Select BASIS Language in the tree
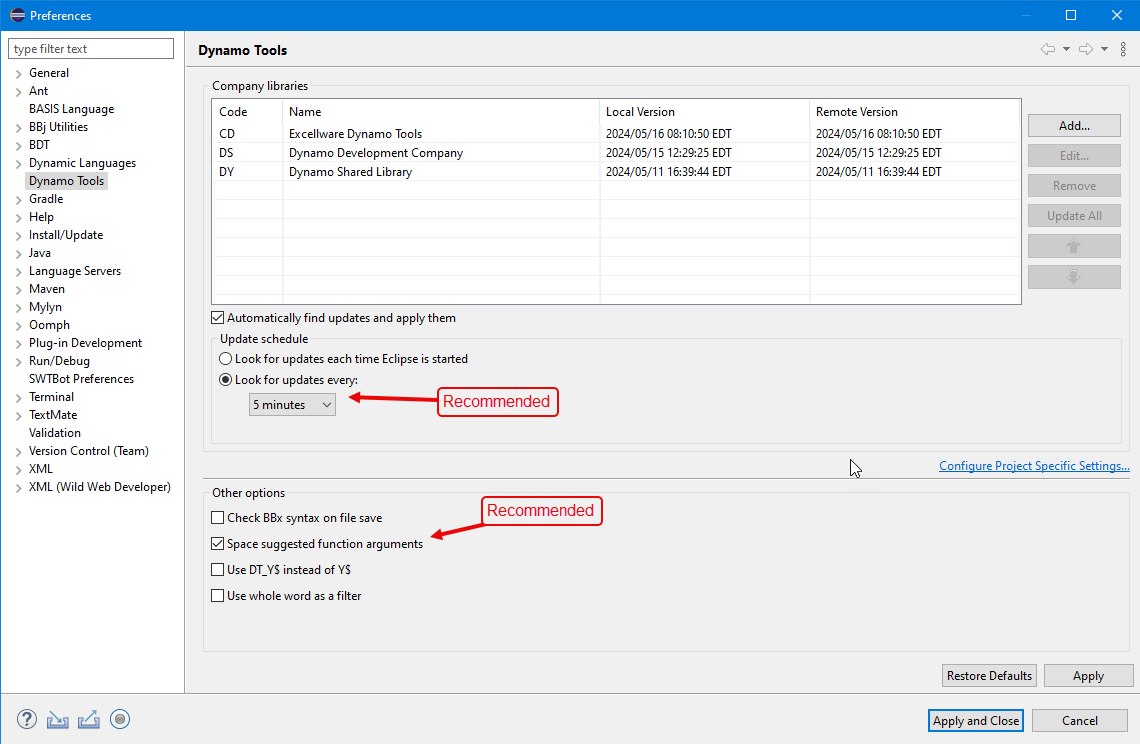The height and width of the screenshot is (744, 1140). (71, 109)
